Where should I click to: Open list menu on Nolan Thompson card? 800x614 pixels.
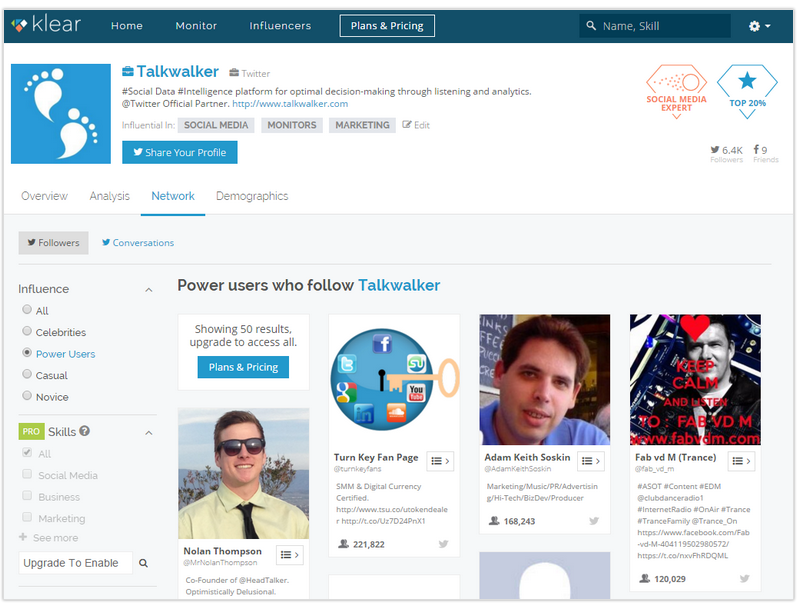point(290,555)
